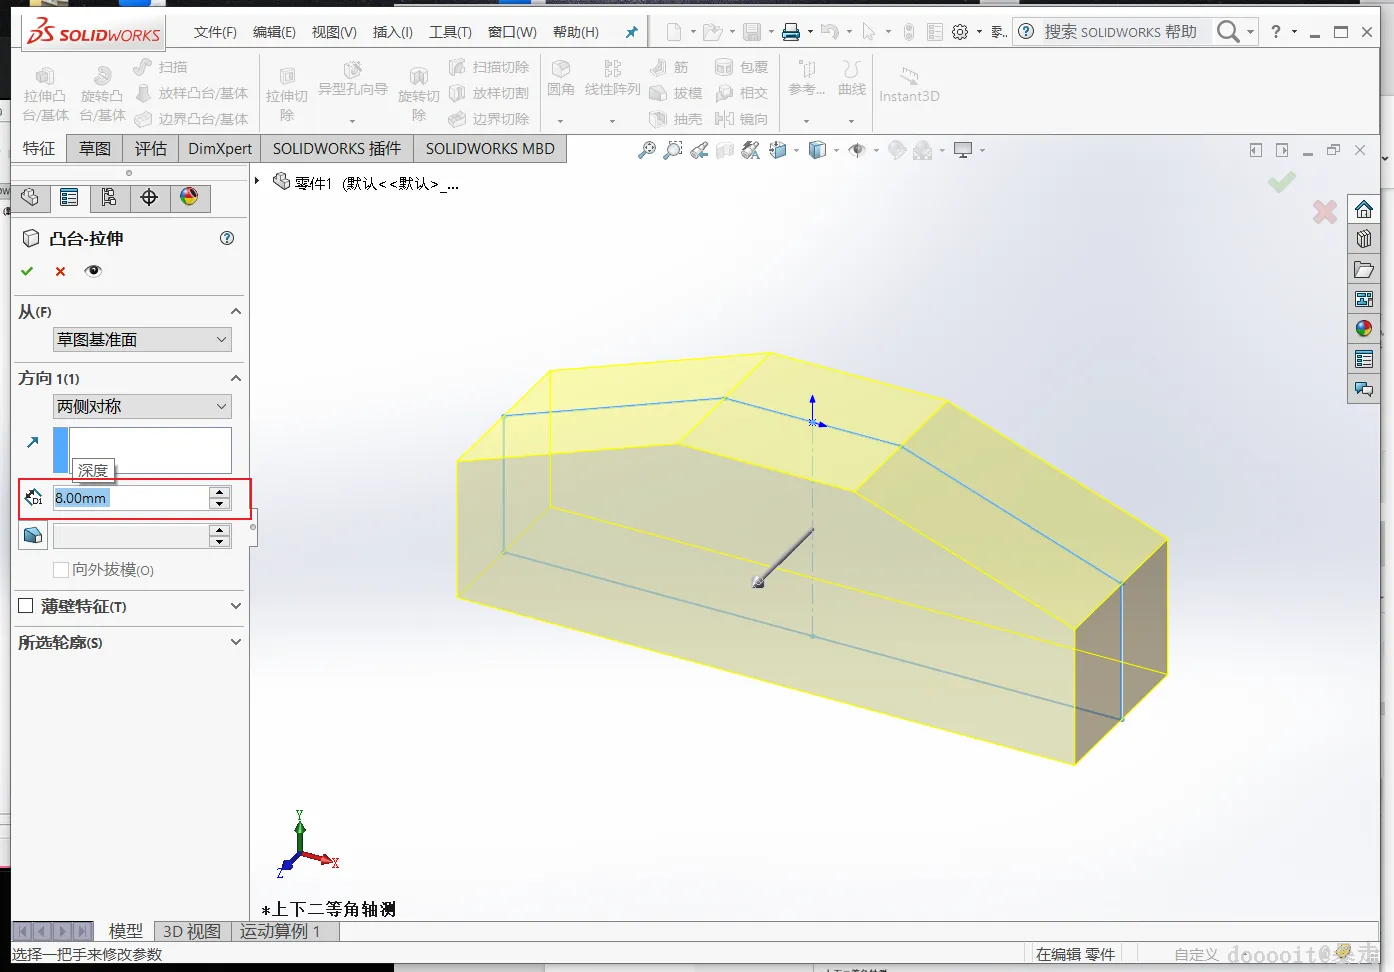This screenshot has height=972, width=1394.
Task: Toggle the detailed preview eye icon
Action: click(93, 271)
